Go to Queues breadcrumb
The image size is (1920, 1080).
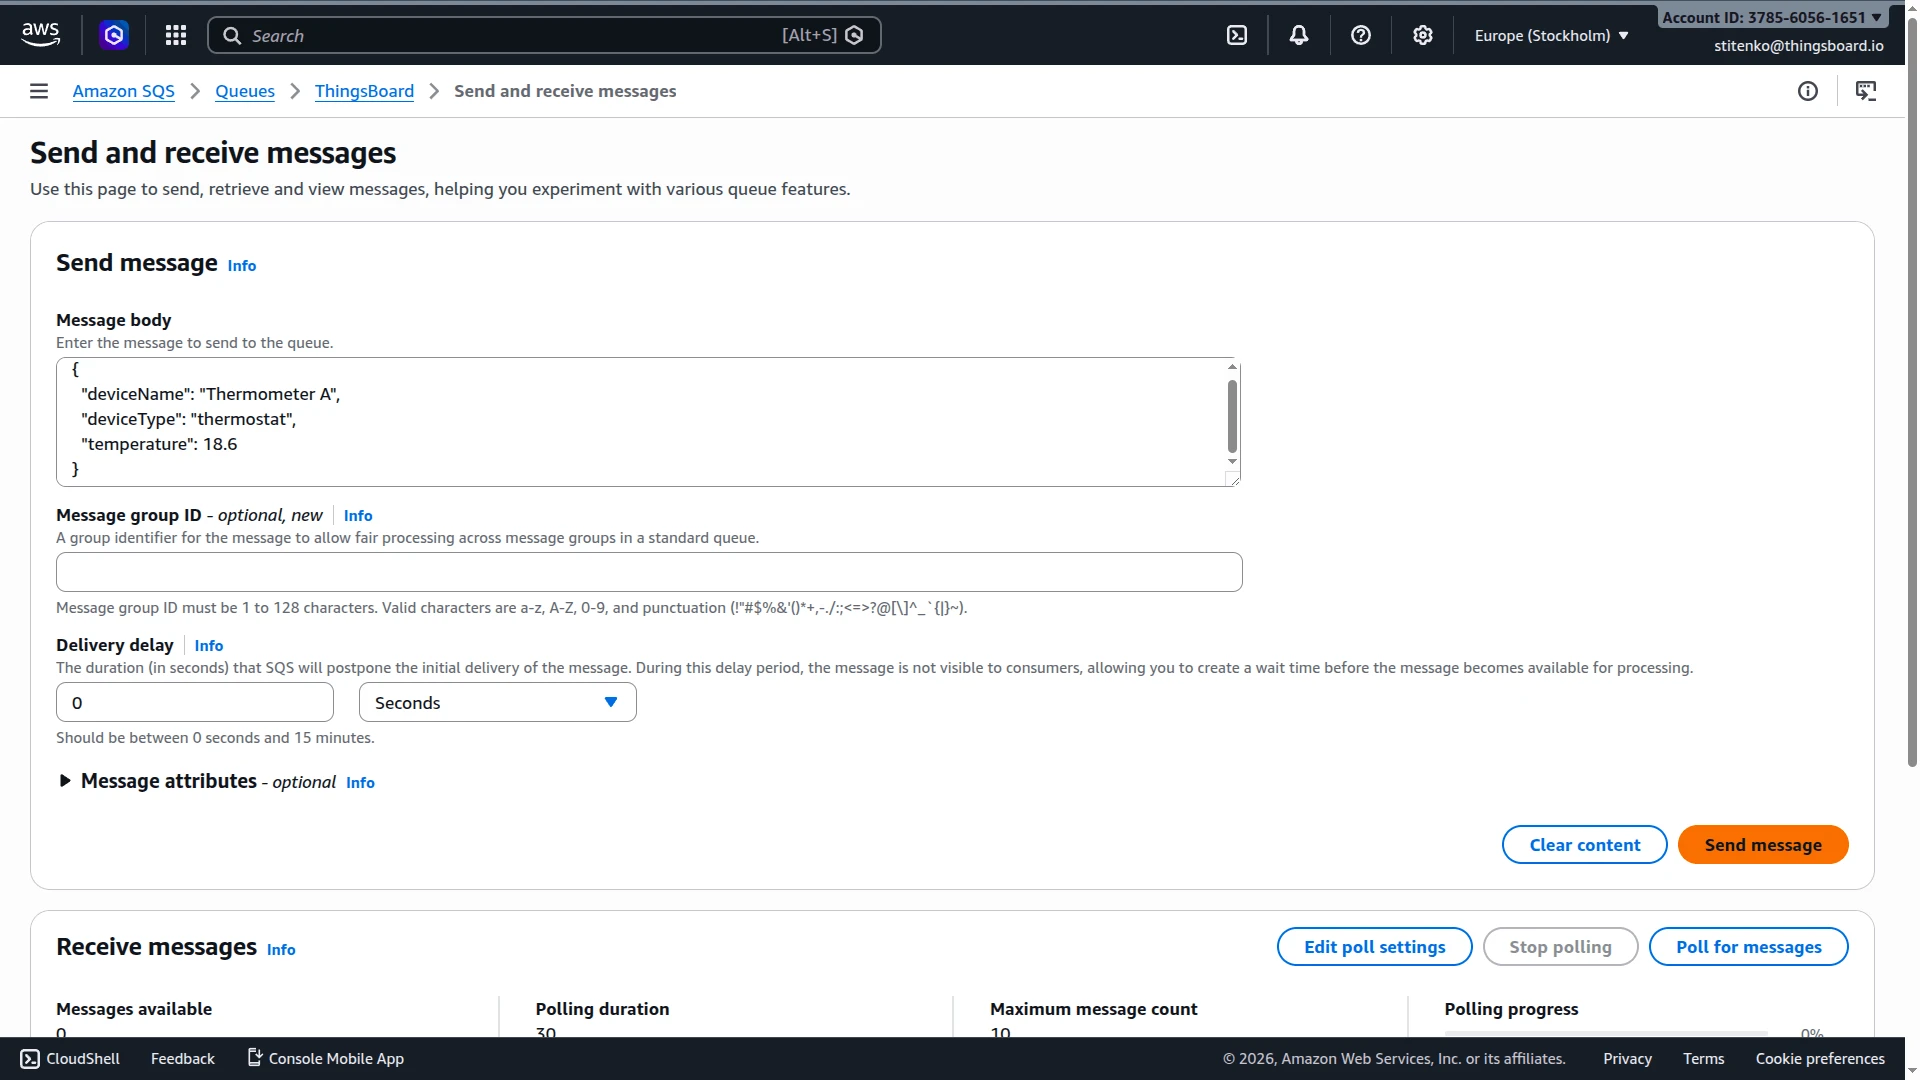pos(245,91)
